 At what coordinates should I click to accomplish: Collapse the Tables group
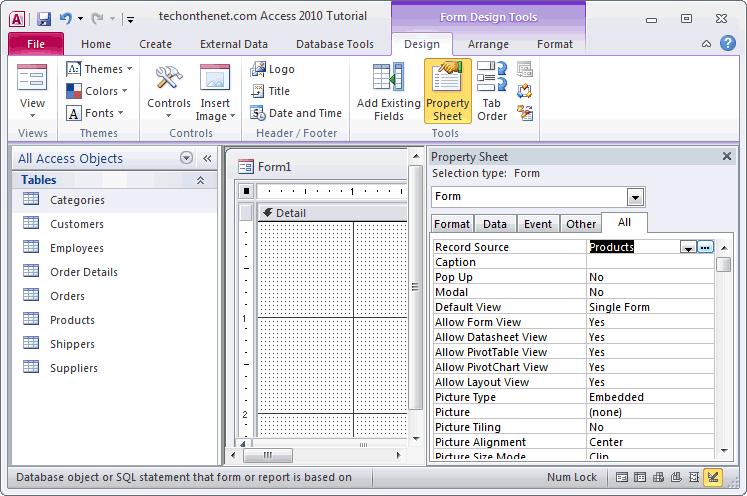click(200, 180)
